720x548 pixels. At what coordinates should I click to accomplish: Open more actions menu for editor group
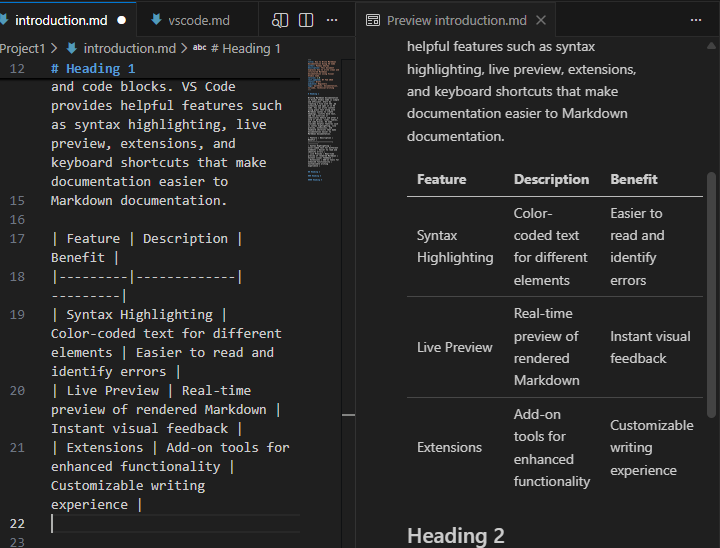click(x=332, y=20)
